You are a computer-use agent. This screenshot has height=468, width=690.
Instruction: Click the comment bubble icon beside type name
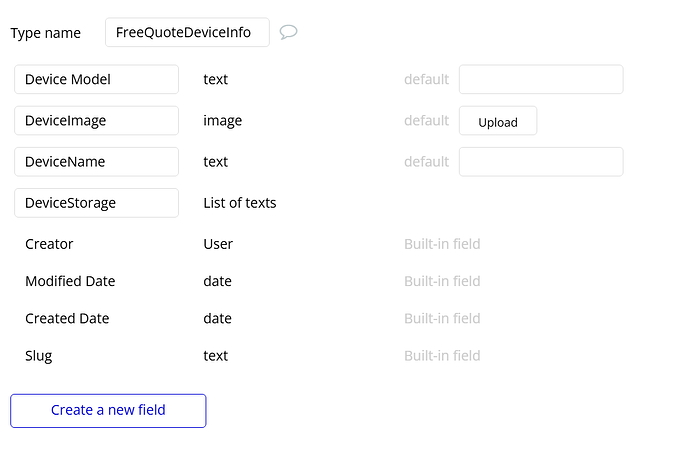(288, 32)
